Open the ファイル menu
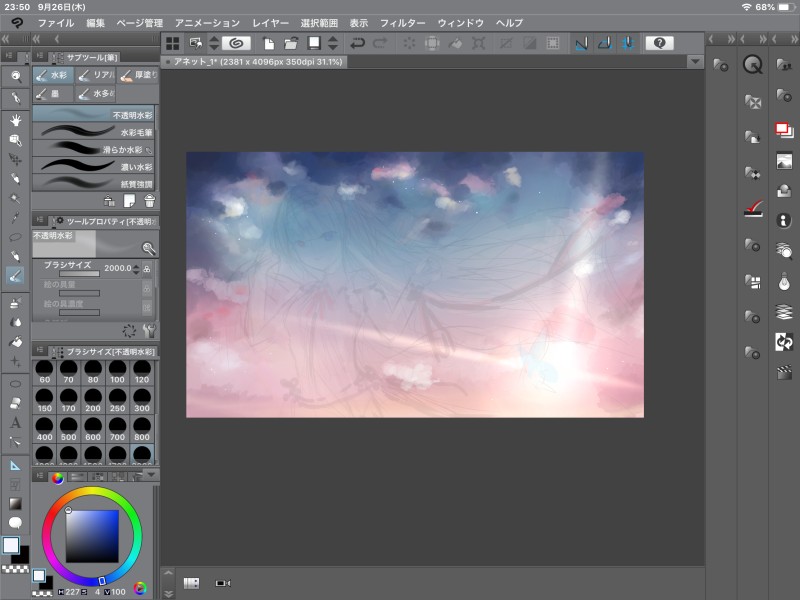 pyautogui.click(x=56, y=23)
